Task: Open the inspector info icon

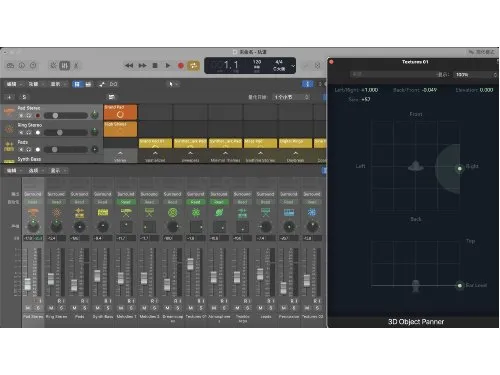Action: point(22,66)
